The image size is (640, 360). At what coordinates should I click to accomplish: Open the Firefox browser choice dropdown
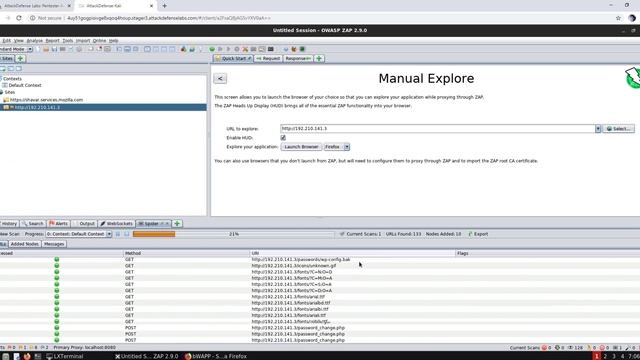347,147
